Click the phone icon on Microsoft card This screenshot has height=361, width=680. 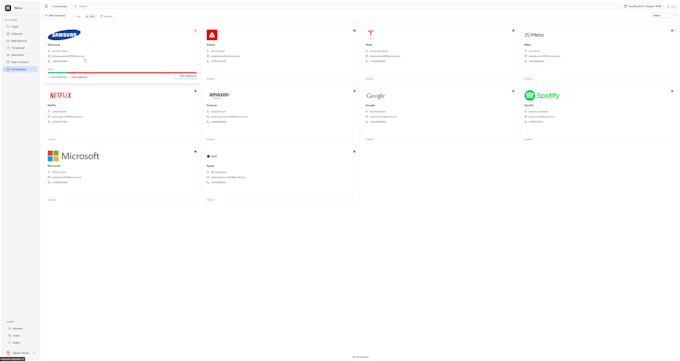coord(49,183)
